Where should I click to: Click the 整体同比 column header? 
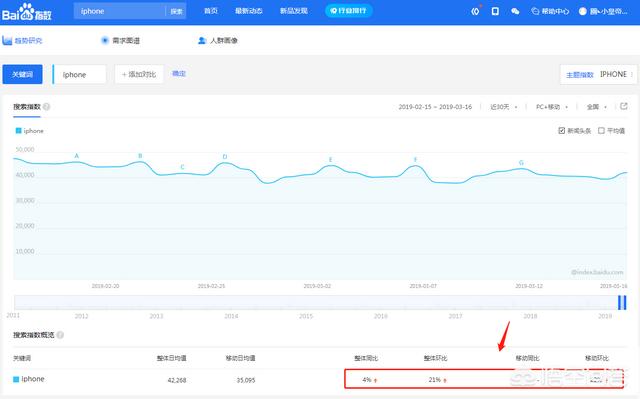coord(366,358)
